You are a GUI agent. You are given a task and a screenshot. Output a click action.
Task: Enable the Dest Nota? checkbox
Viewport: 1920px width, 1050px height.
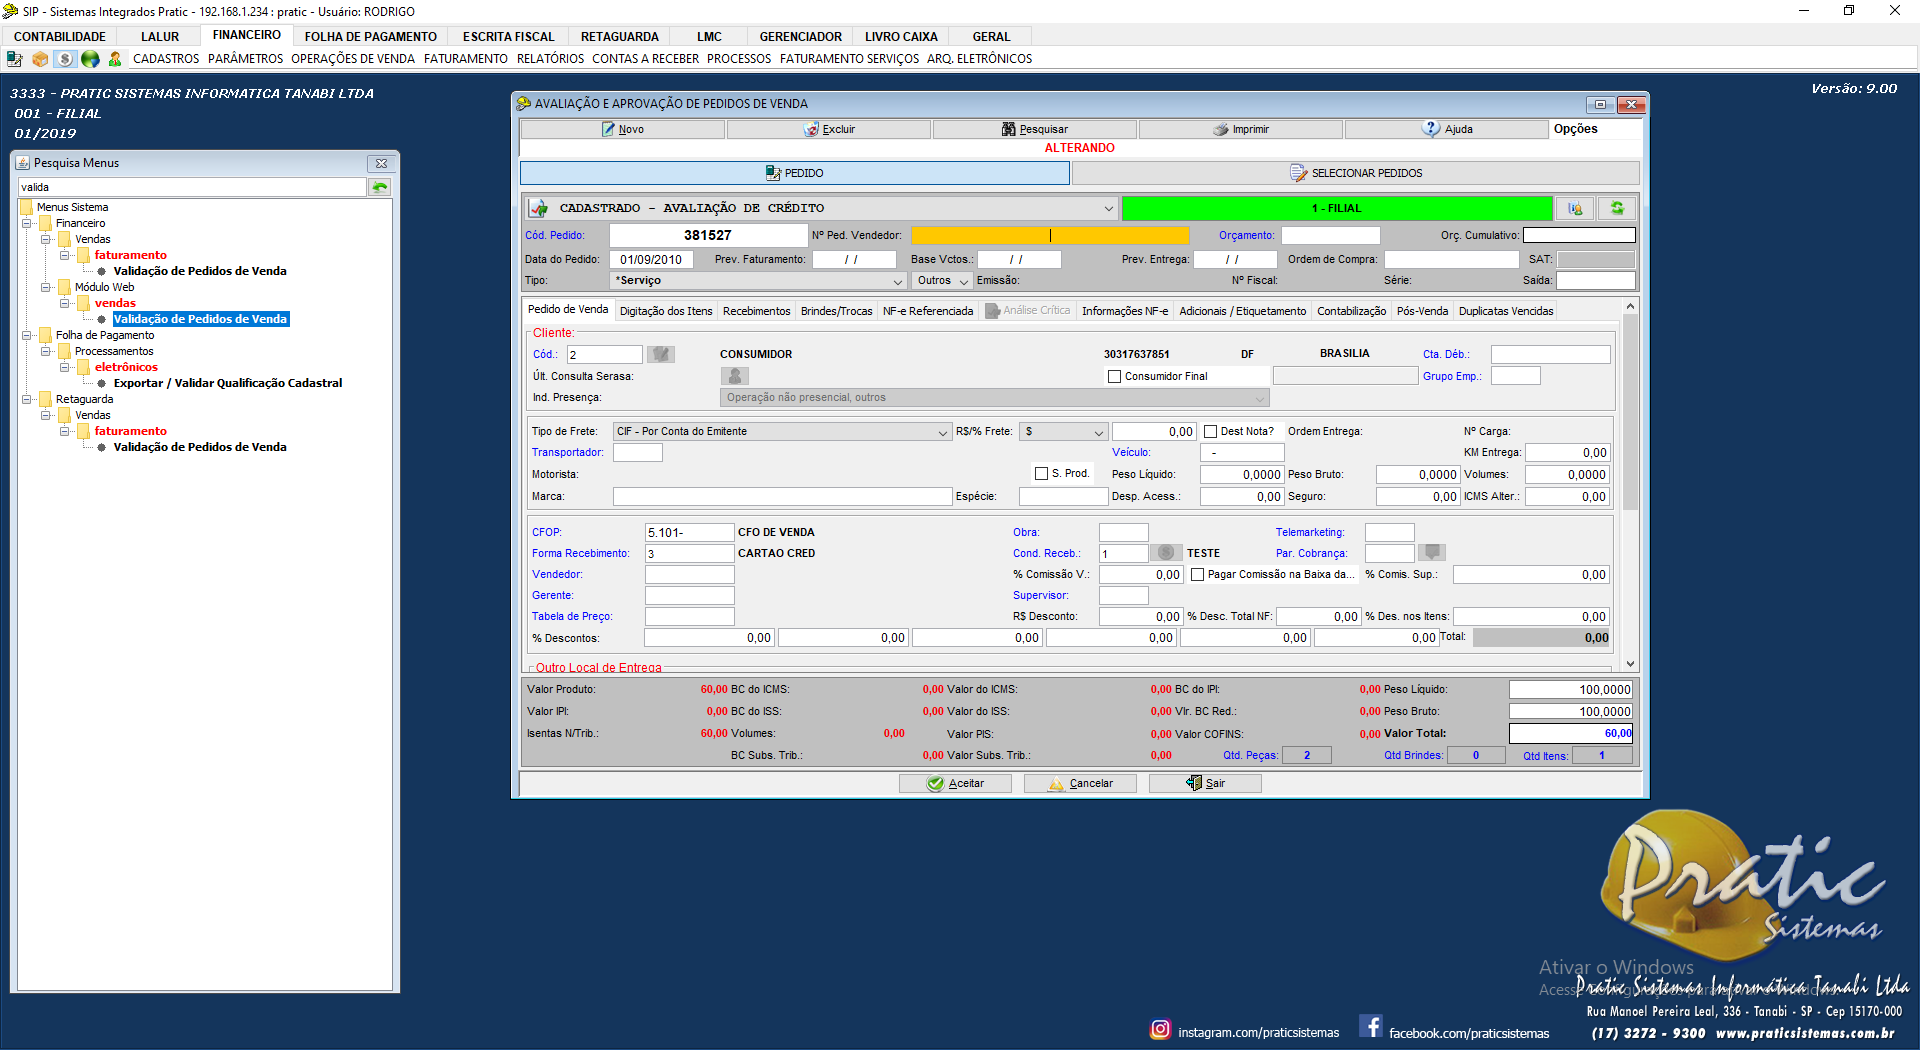(x=1210, y=432)
